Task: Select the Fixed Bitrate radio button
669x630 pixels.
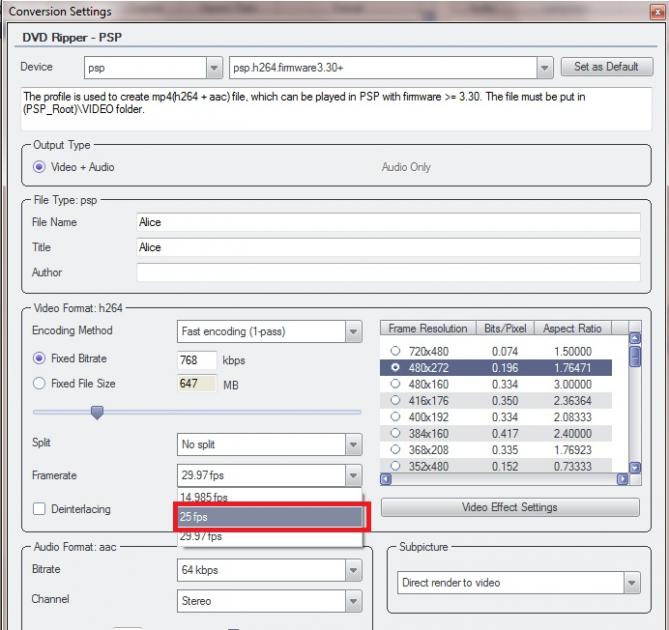Action: tap(40, 358)
